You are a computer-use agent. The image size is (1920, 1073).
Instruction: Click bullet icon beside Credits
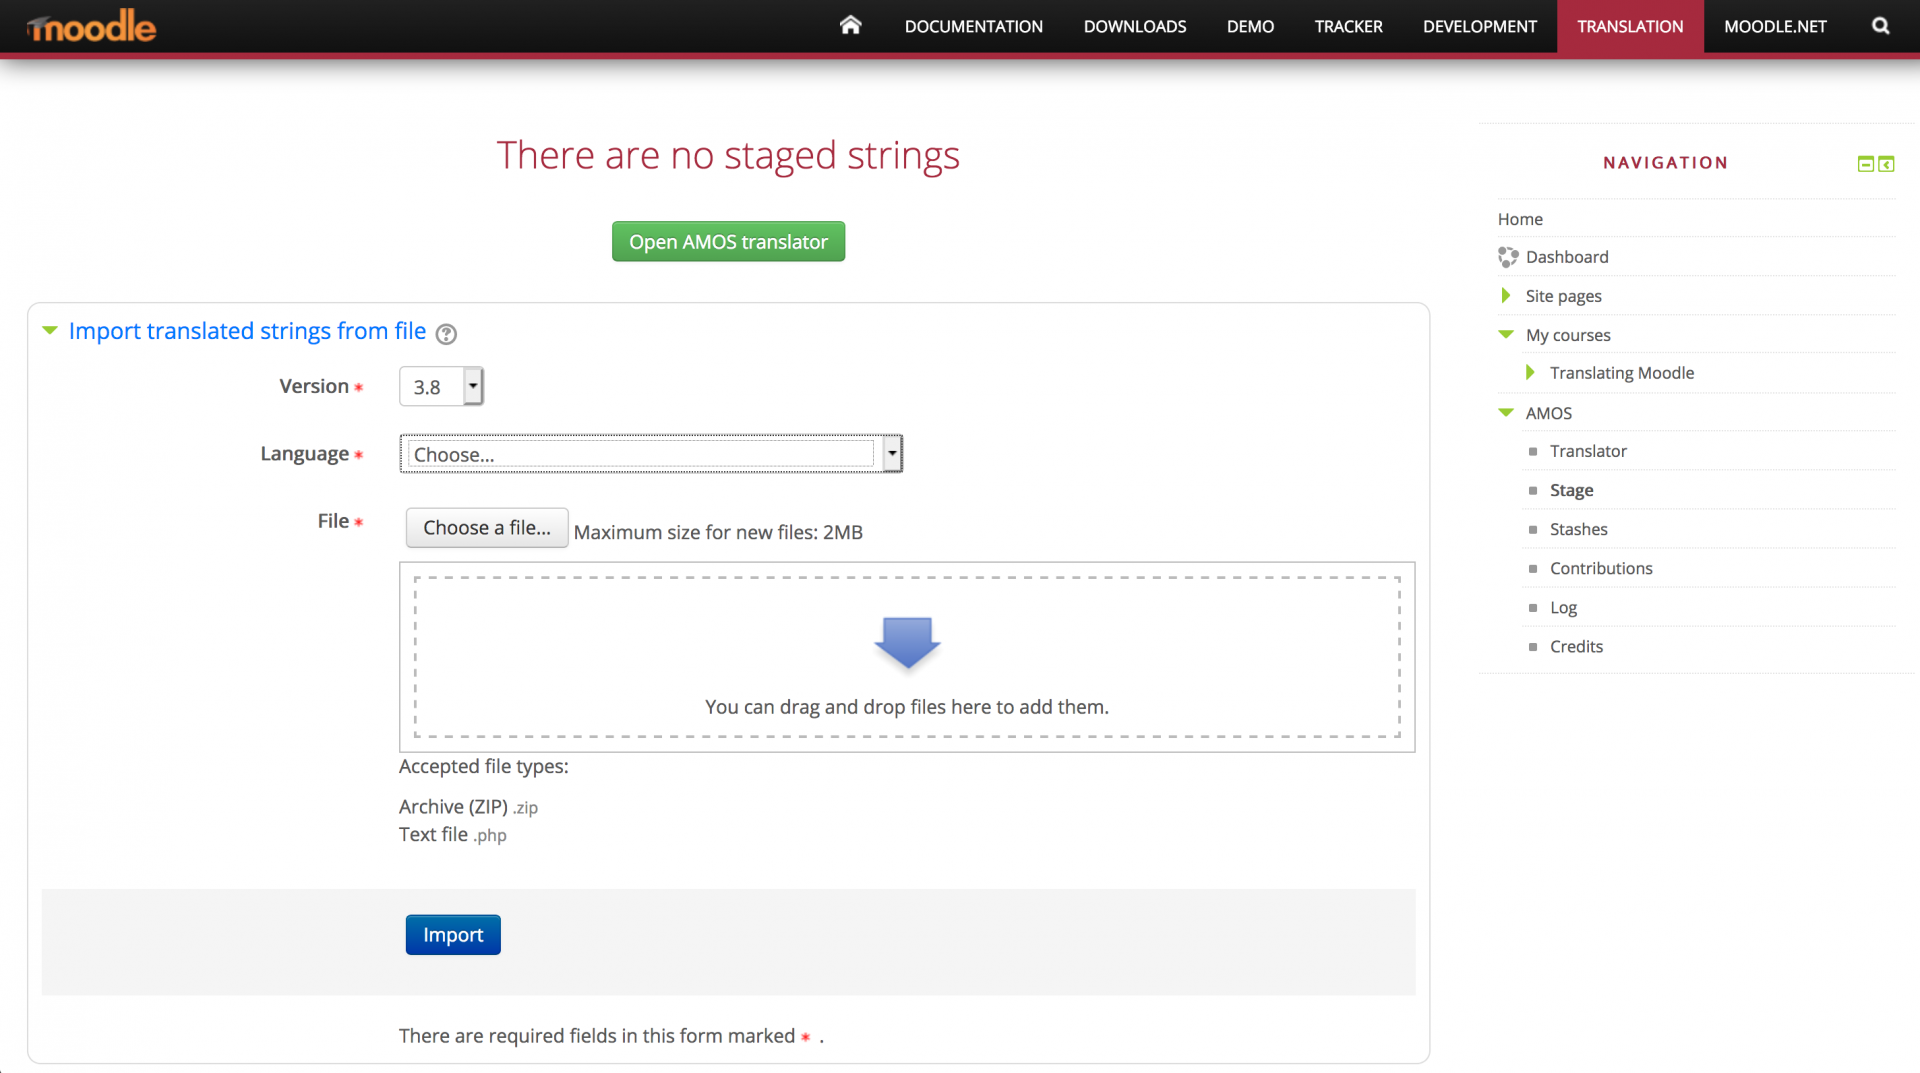[1533, 647]
